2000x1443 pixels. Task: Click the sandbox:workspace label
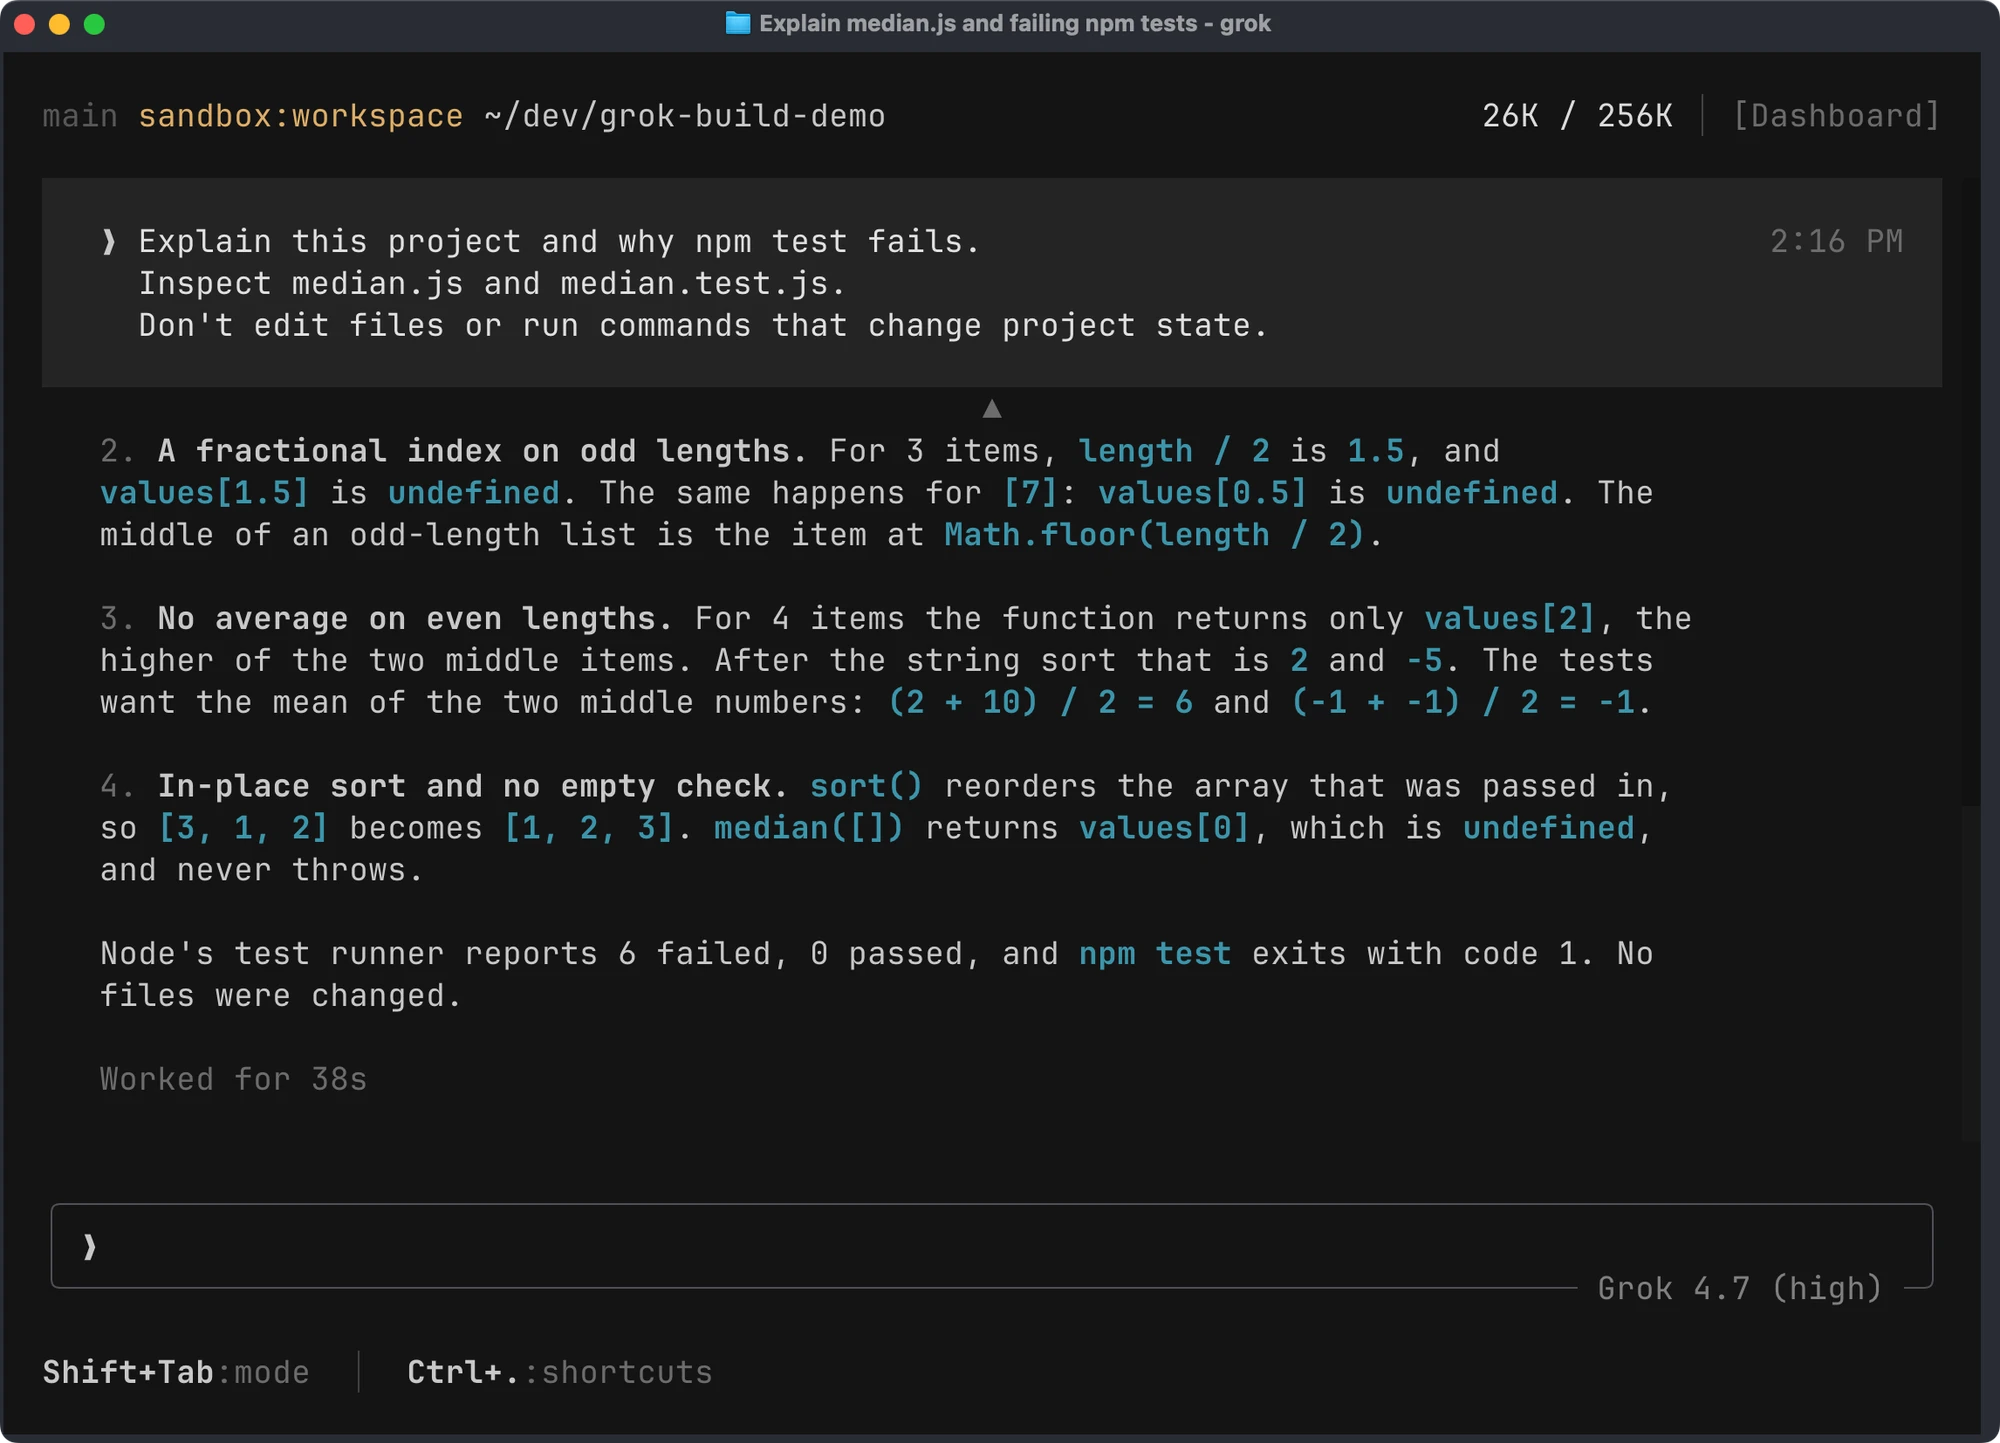tap(301, 116)
